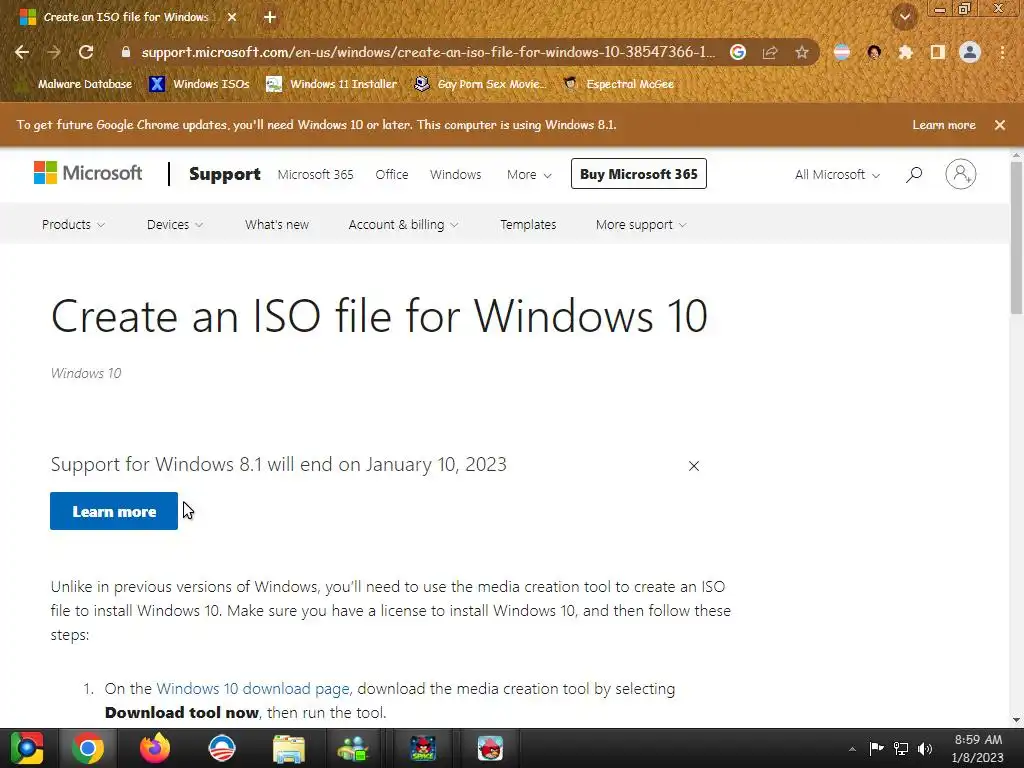Viewport: 1024px width, 768px height.
Task: Click the Microsoft account sign-in icon
Action: pos(961,174)
